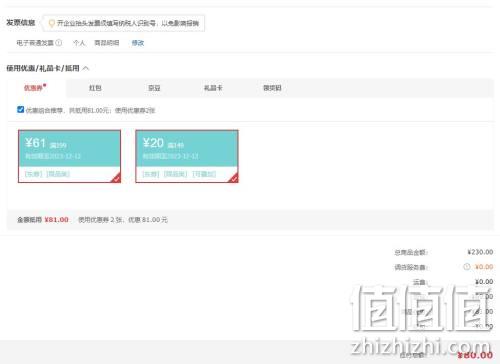Click the ¥230.00 total goods amount
Image resolution: width=500 pixels, height=364 pixels.
pyautogui.click(x=480, y=252)
